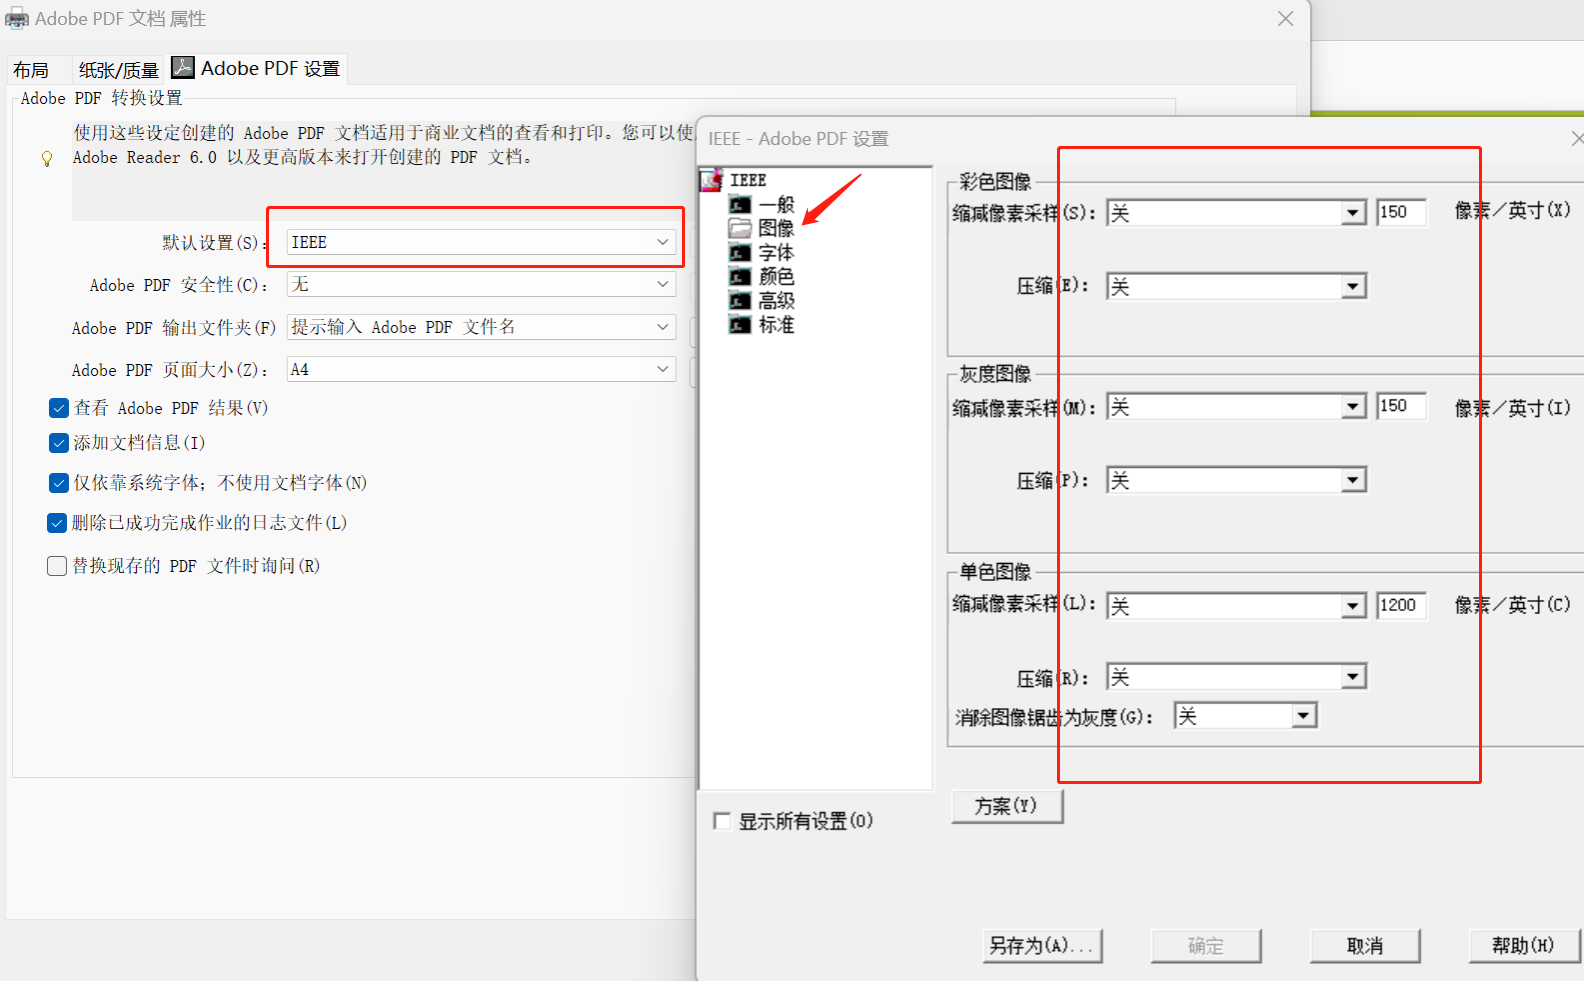This screenshot has width=1584, height=981.
Task: Open the 颜色 settings folder icon
Action: (x=740, y=277)
